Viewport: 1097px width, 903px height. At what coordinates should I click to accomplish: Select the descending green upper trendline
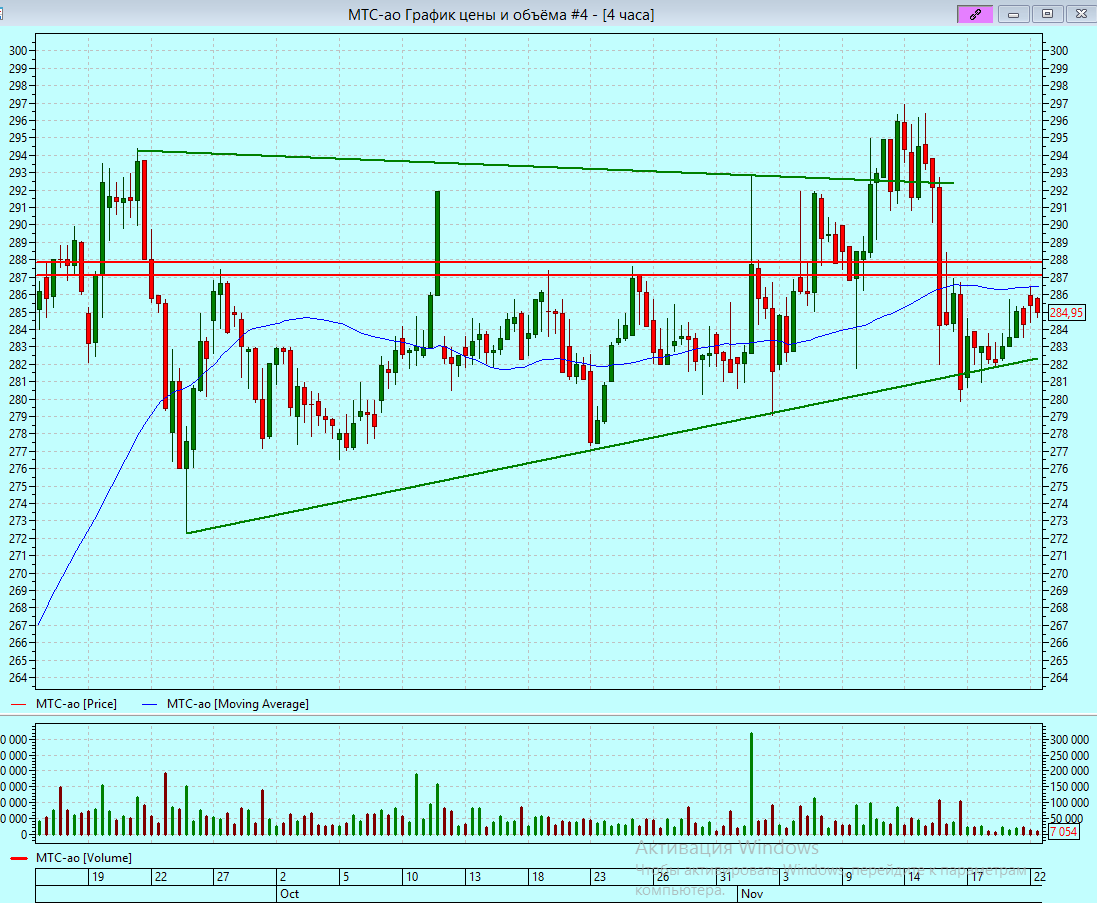click(x=546, y=166)
